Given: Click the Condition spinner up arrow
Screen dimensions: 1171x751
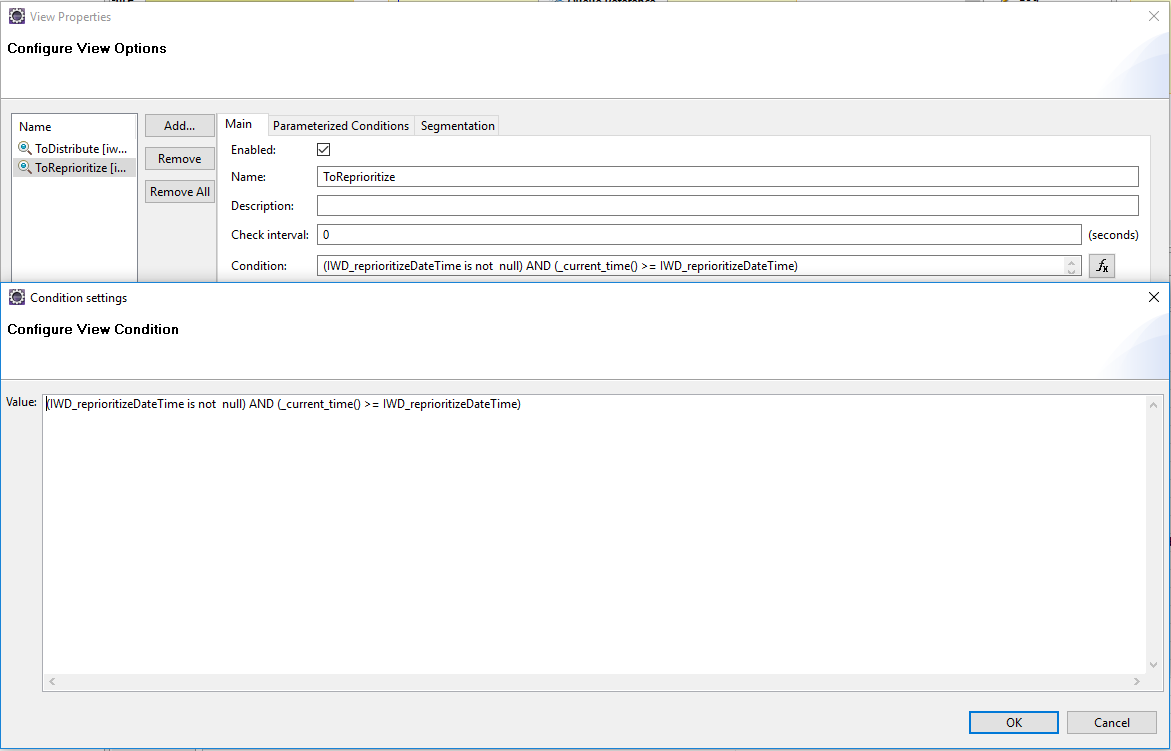Looking at the screenshot, I should coord(1072,261).
